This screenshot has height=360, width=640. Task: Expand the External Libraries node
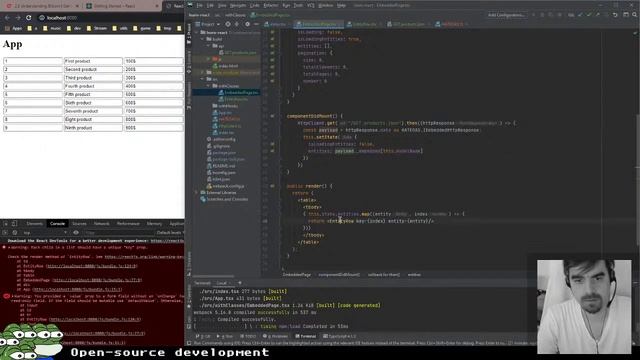pyautogui.click(x=197, y=193)
